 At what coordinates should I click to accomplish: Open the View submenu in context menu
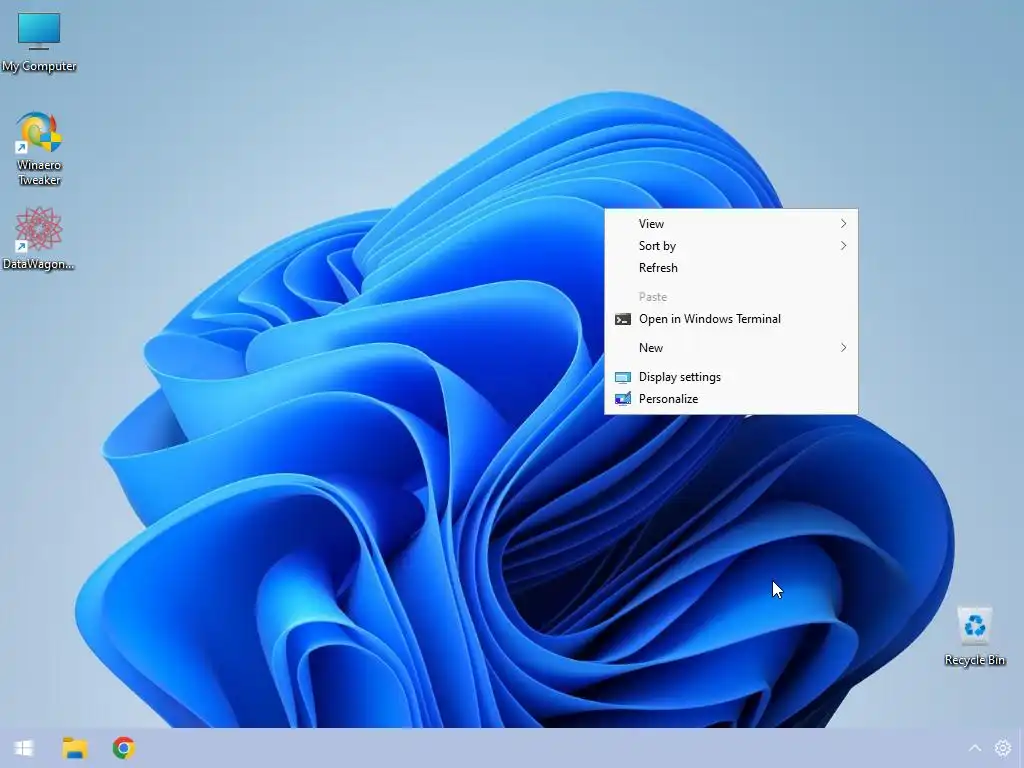pyautogui.click(x=731, y=224)
